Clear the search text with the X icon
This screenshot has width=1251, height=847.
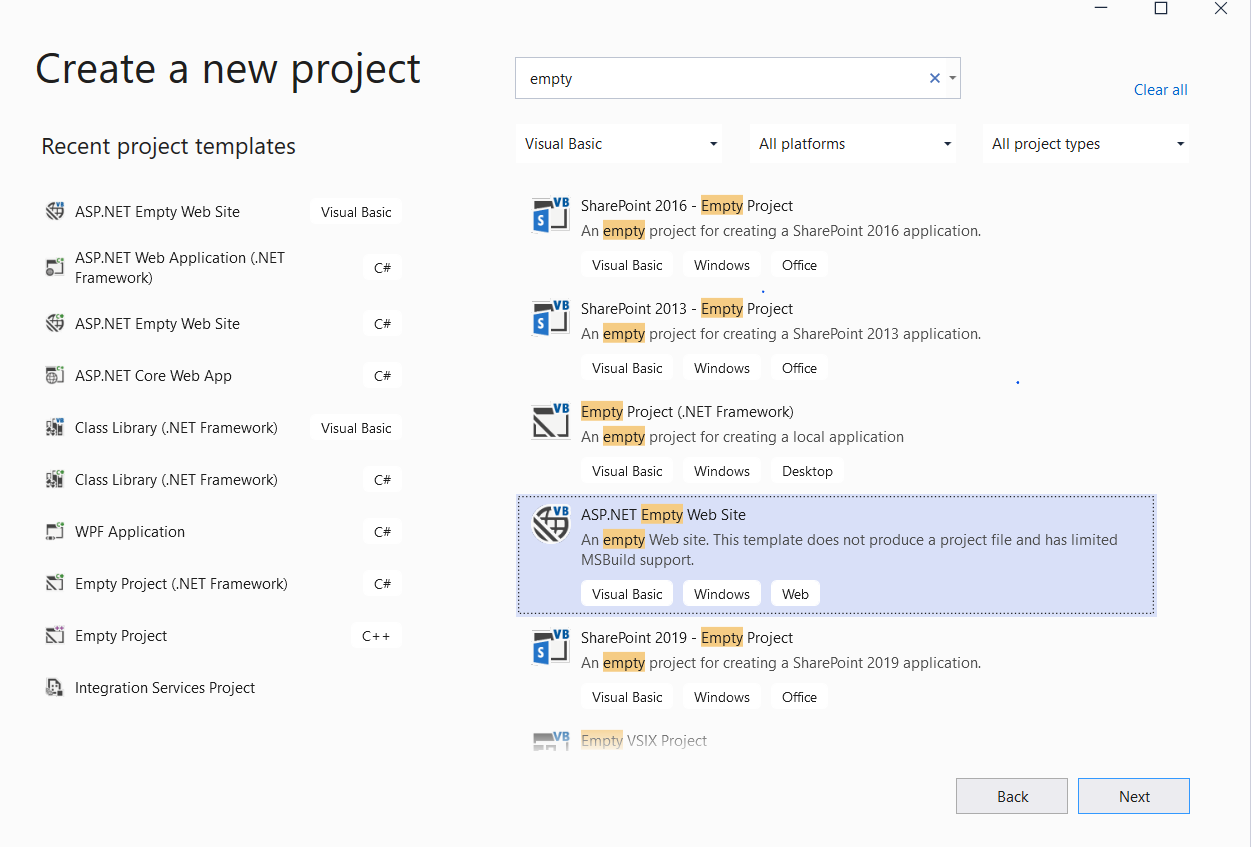935,78
